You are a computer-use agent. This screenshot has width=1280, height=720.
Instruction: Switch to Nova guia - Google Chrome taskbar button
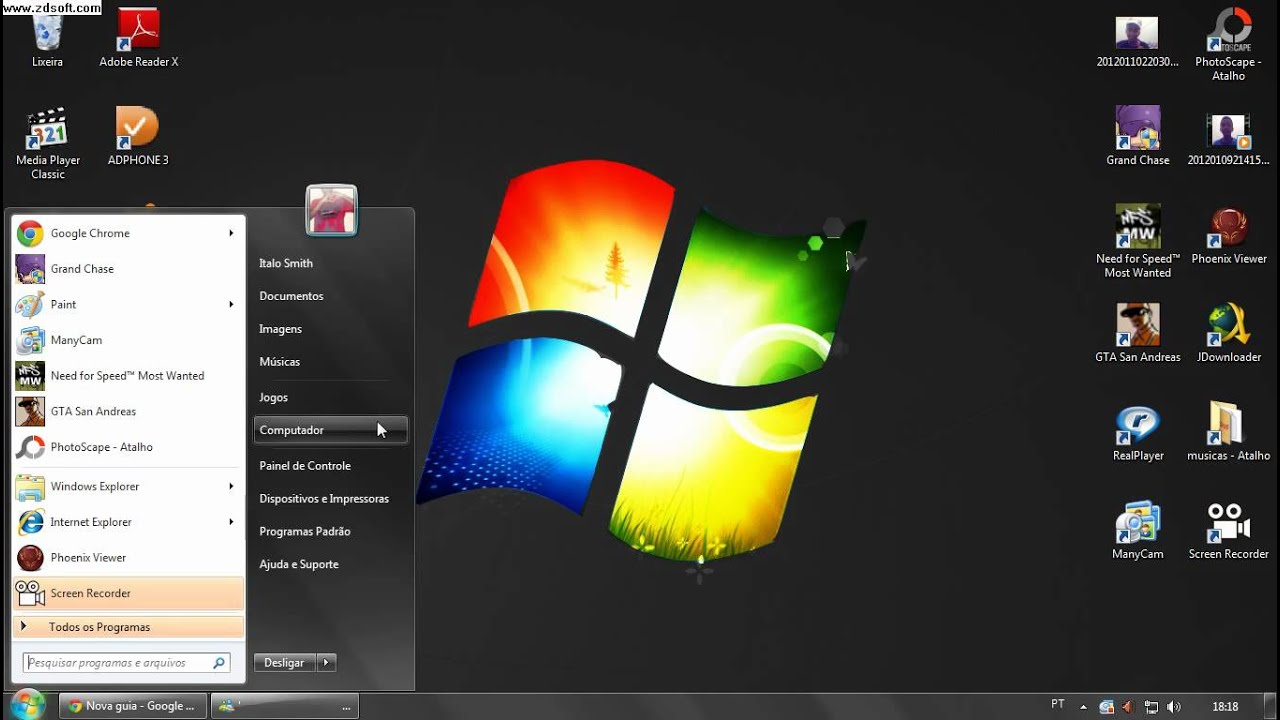(x=132, y=706)
